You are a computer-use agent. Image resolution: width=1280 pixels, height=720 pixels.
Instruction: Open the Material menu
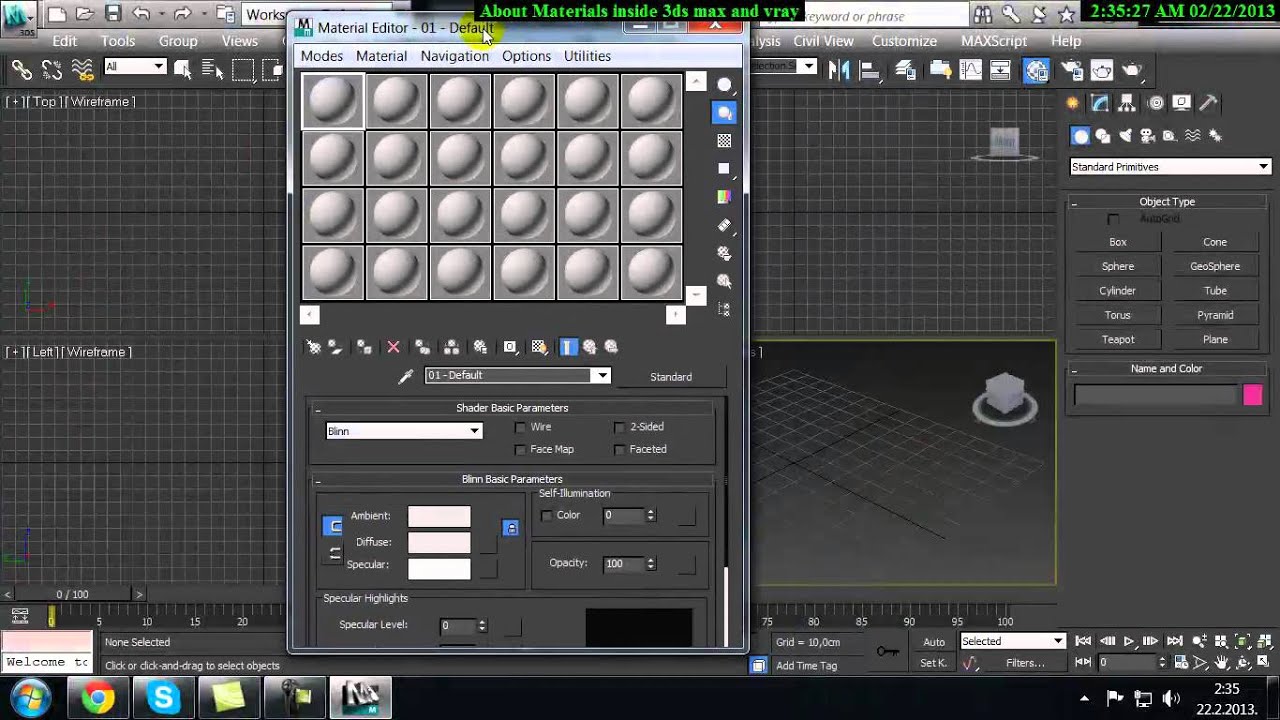pyautogui.click(x=381, y=56)
